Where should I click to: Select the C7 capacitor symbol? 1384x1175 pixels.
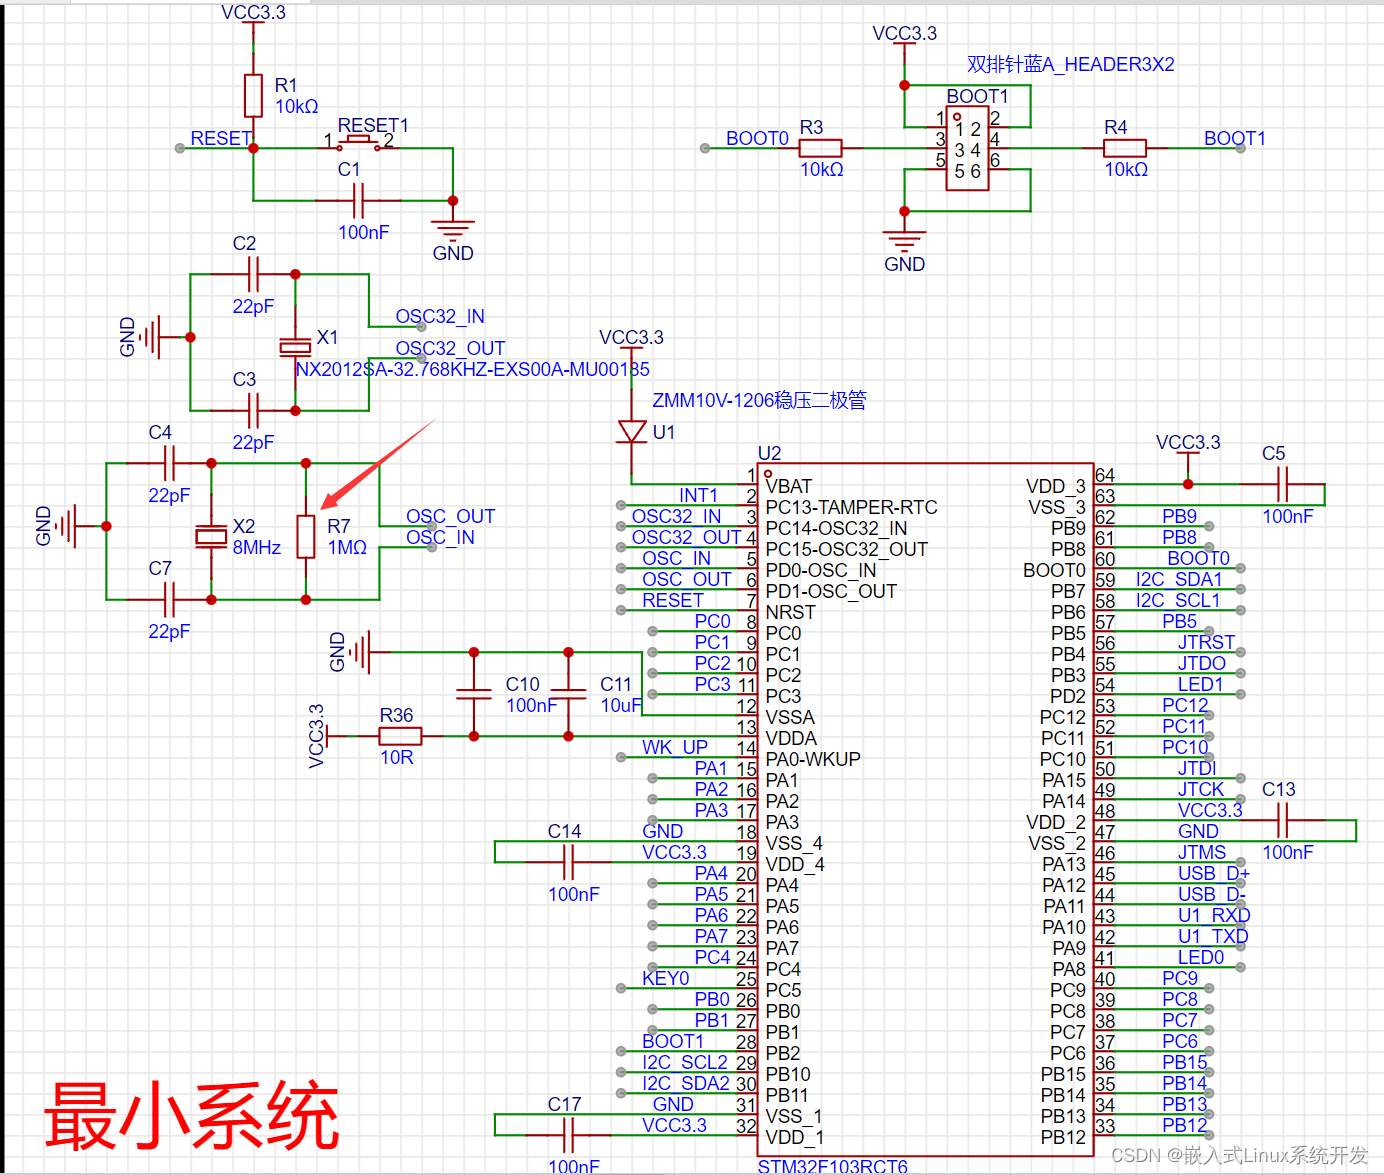coord(169,599)
